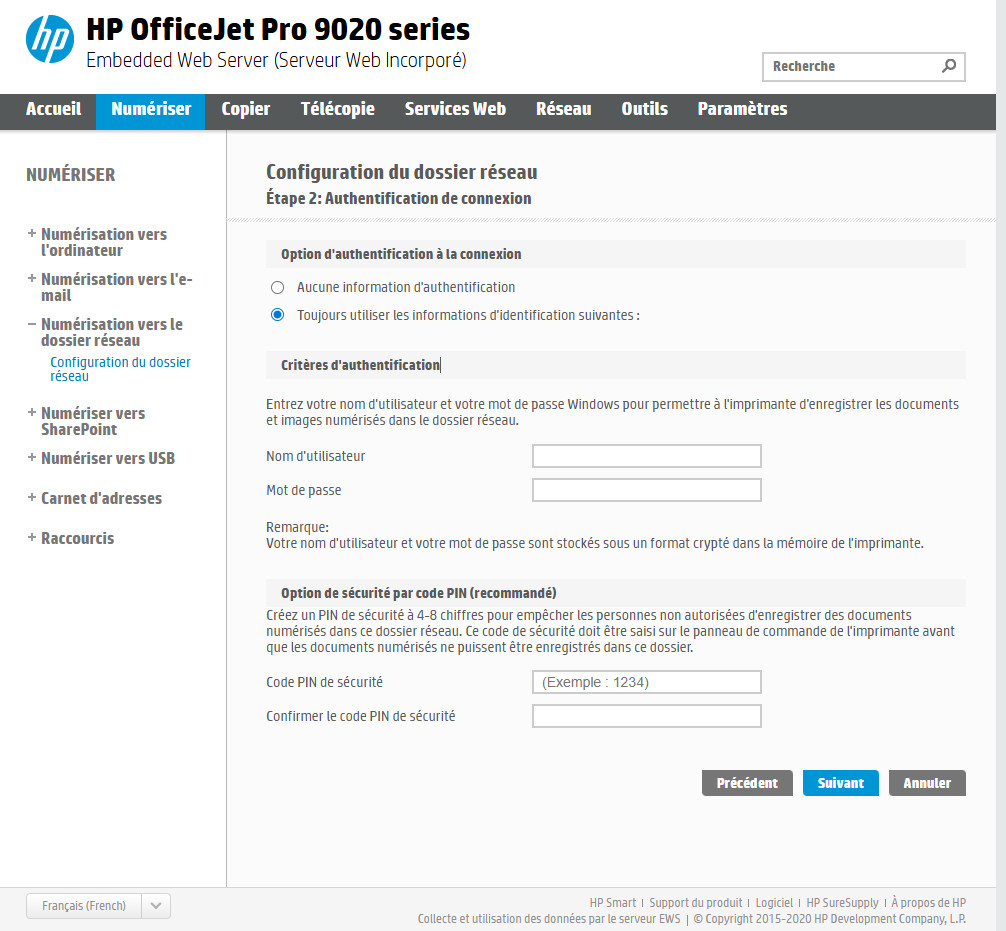Viewport: 1006px width, 931px height.
Task: Click the Précédent button
Action: click(x=747, y=783)
